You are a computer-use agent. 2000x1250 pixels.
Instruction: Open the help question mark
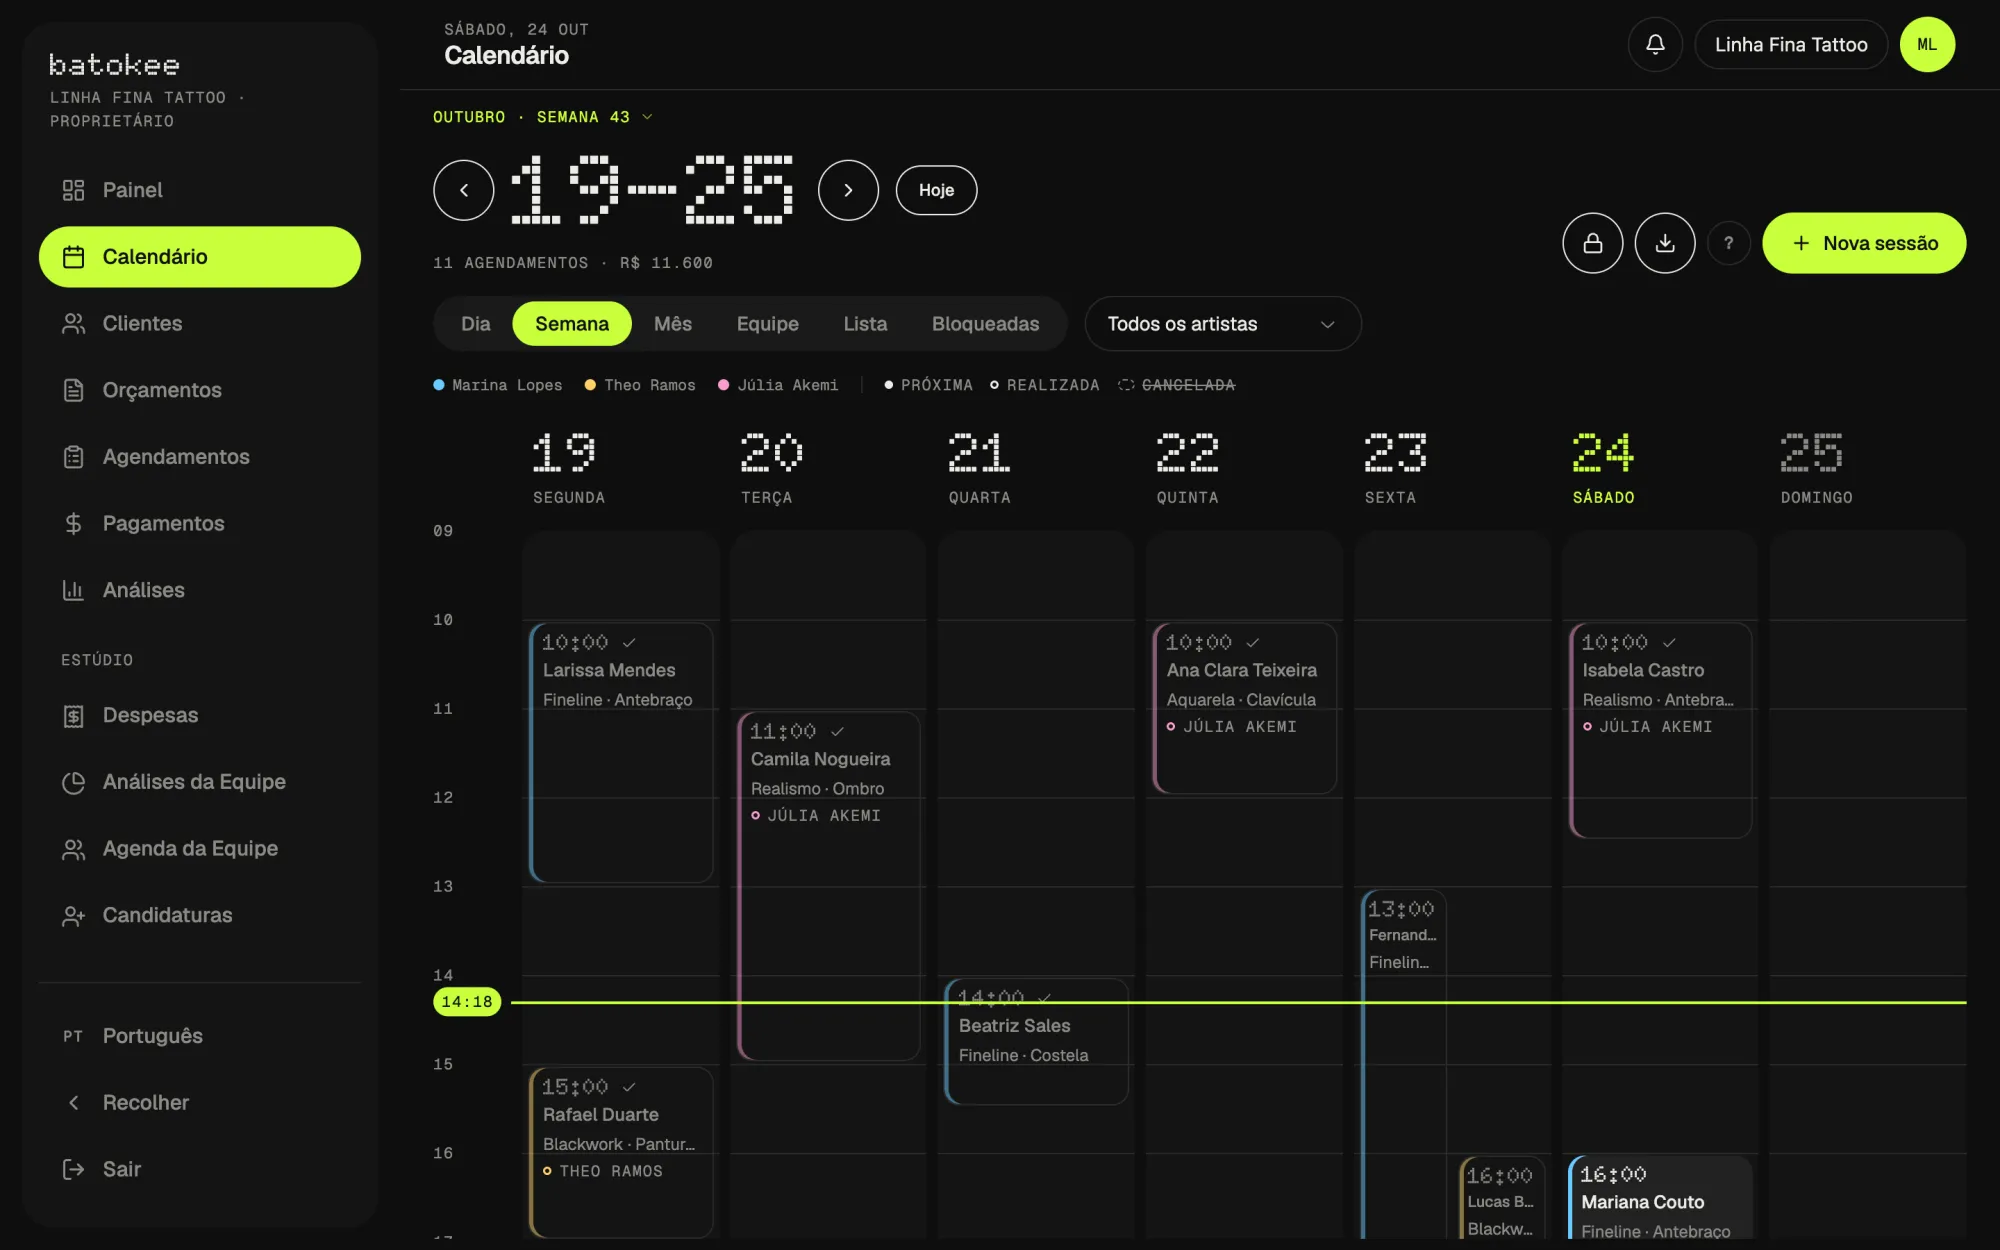pyautogui.click(x=1728, y=243)
